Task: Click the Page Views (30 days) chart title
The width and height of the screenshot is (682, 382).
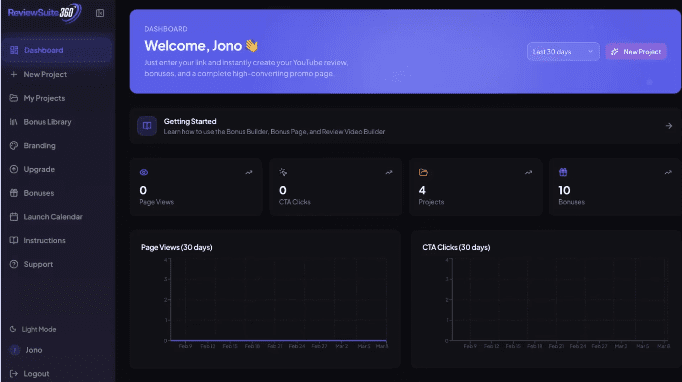Action: (177, 247)
